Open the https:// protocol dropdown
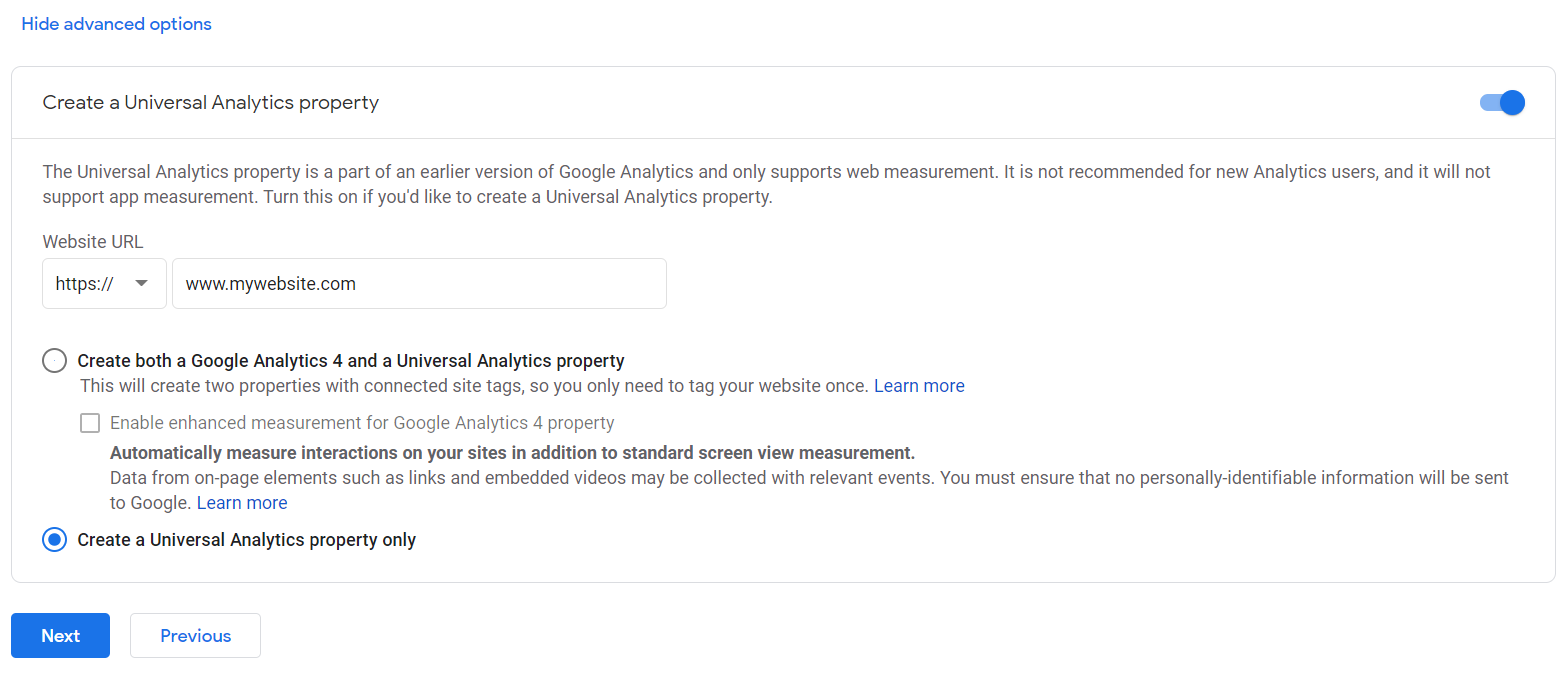Screen dimensions: 1564x683 coord(104,284)
